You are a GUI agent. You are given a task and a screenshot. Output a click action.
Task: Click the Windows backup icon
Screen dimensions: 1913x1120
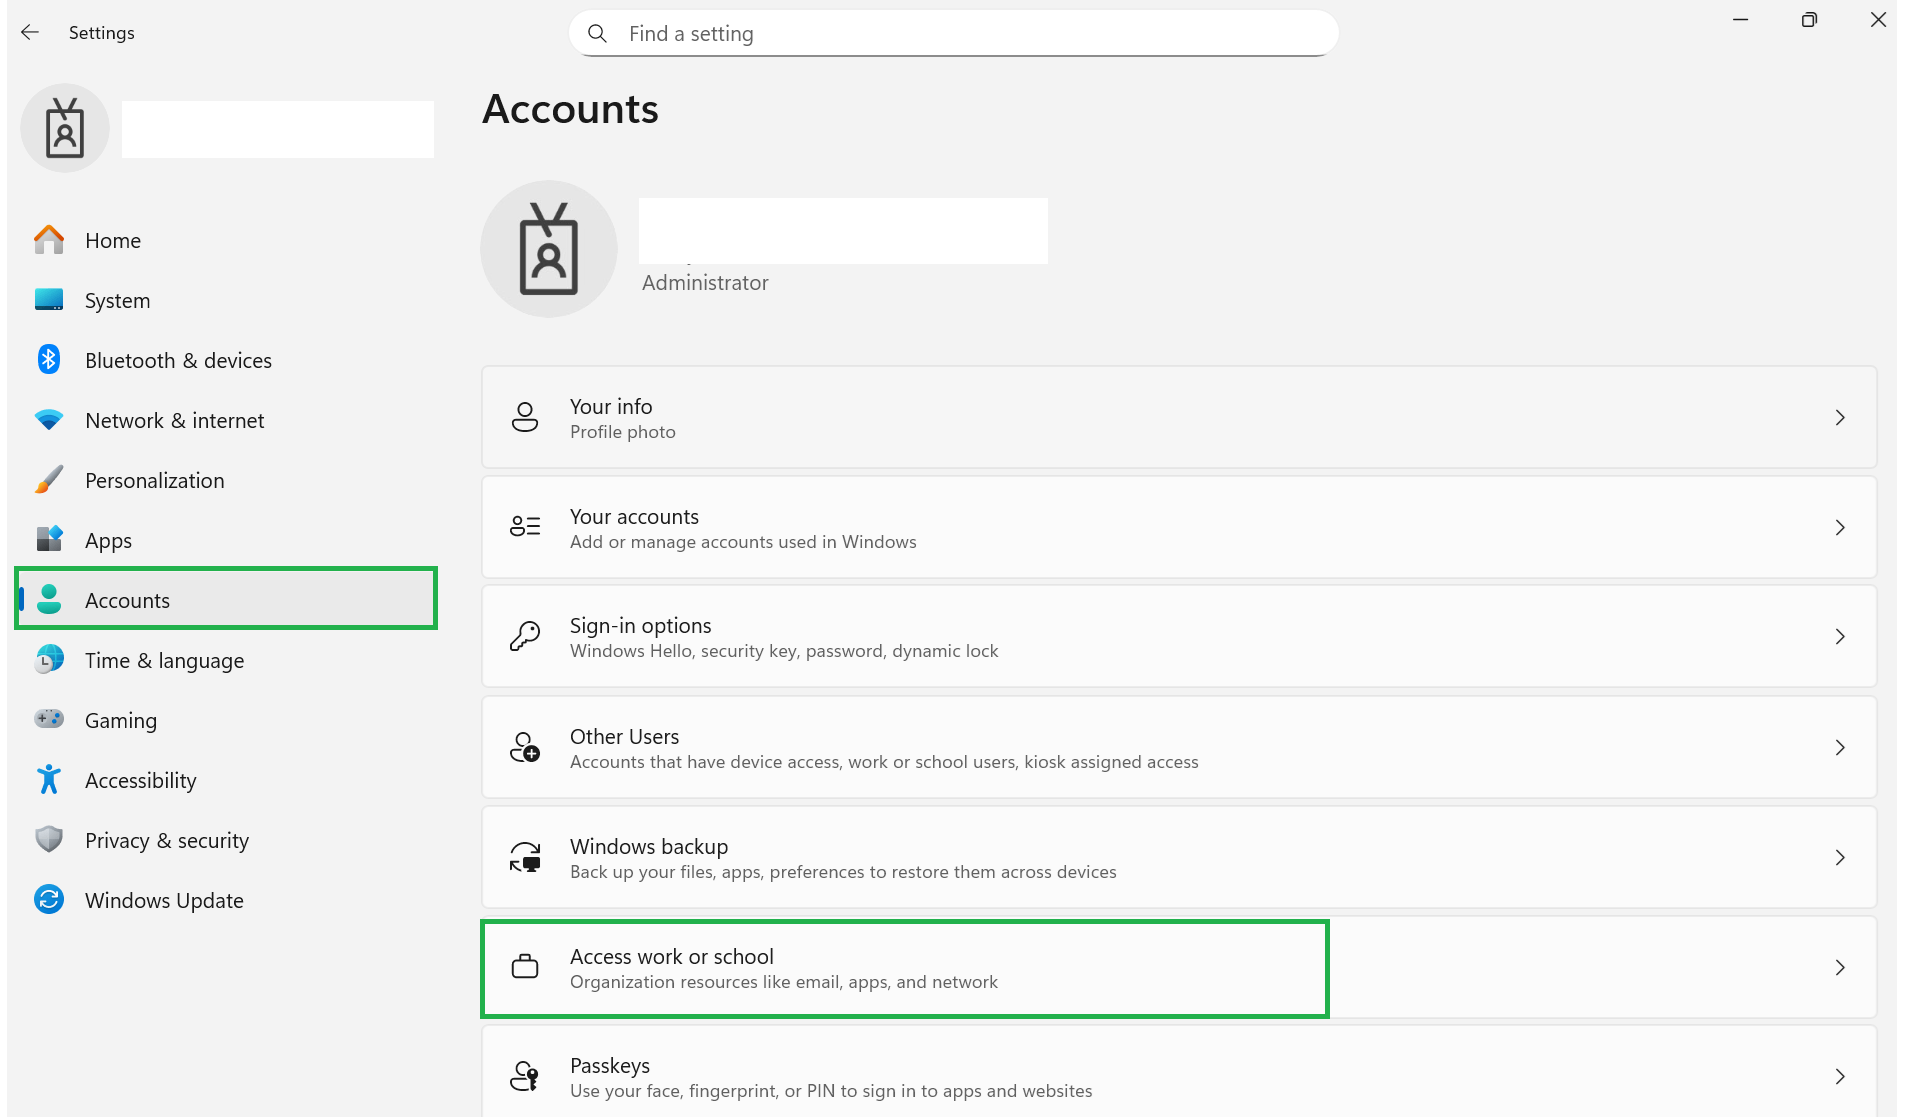coord(525,858)
